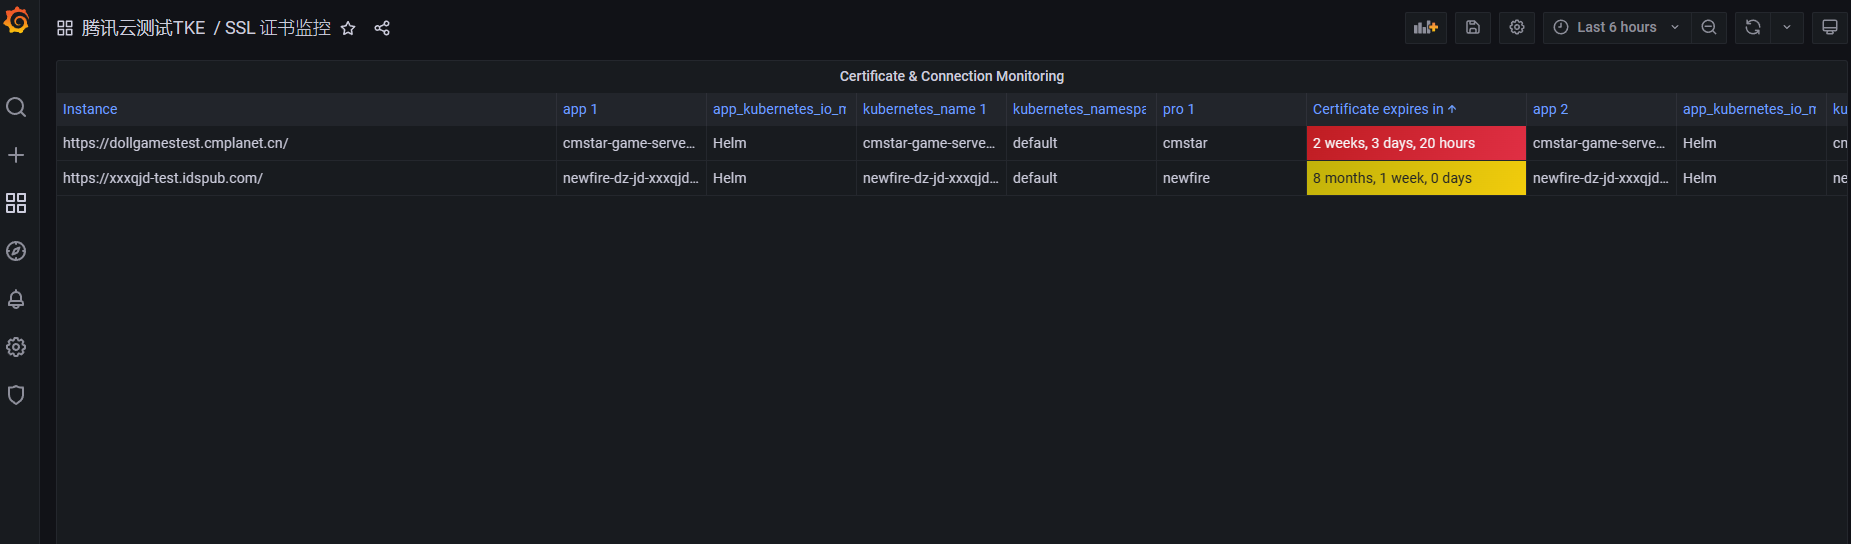Click cmstar-game-serve... in app 1 column
Image resolution: width=1851 pixels, height=544 pixels.
pos(631,143)
